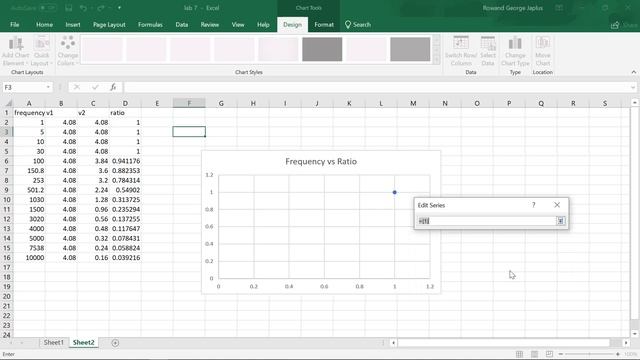Click the zoom out minus button

pos(561,354)
